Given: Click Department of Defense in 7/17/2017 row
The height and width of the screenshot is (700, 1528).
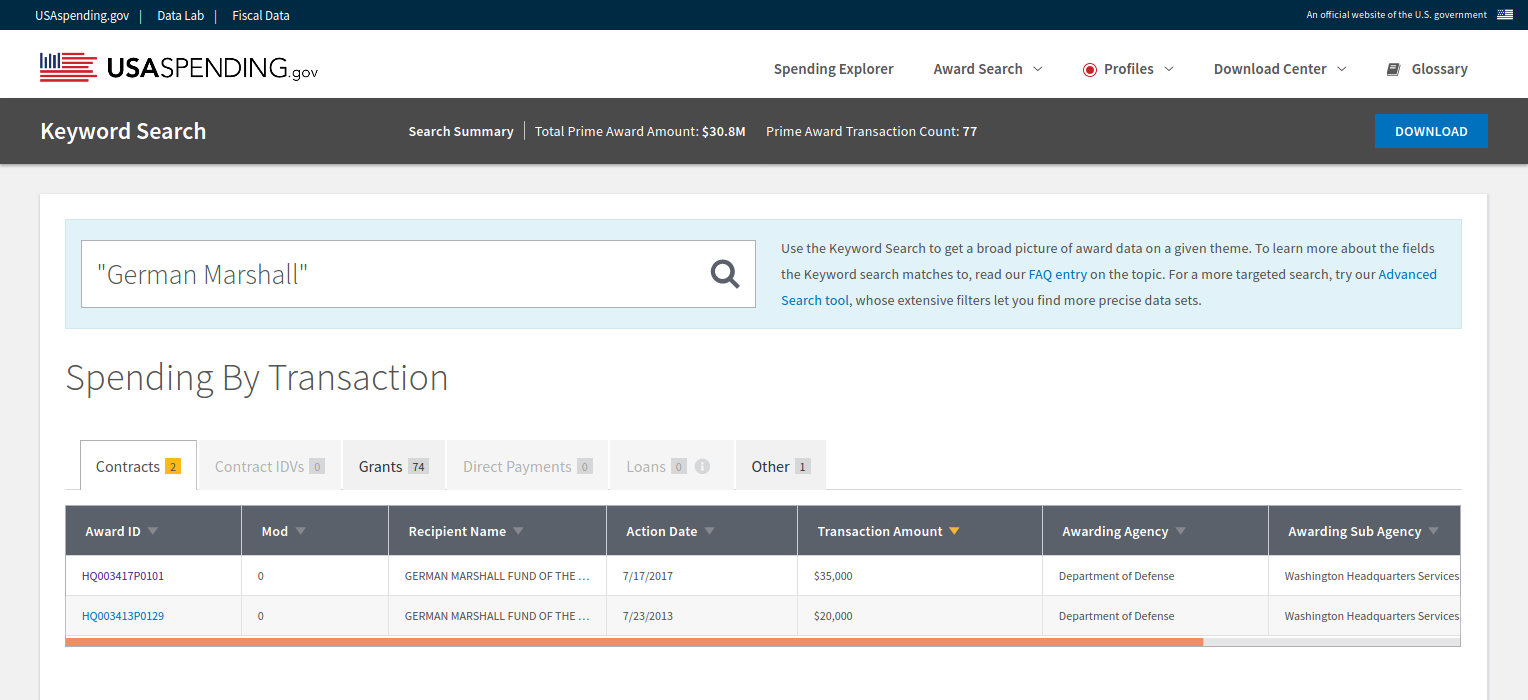Looking at the screenshot, I should (x=1116, y=576).
